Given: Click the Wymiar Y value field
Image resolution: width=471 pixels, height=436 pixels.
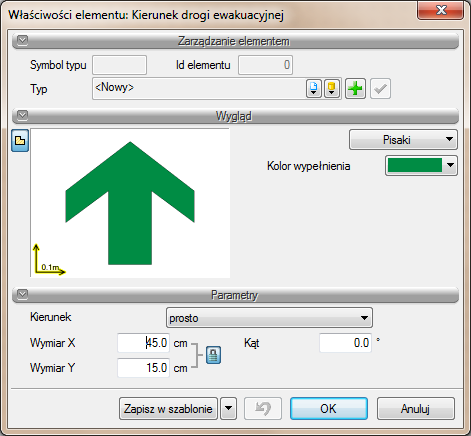Looking at the screenshot, I should (x=143, y=368).
